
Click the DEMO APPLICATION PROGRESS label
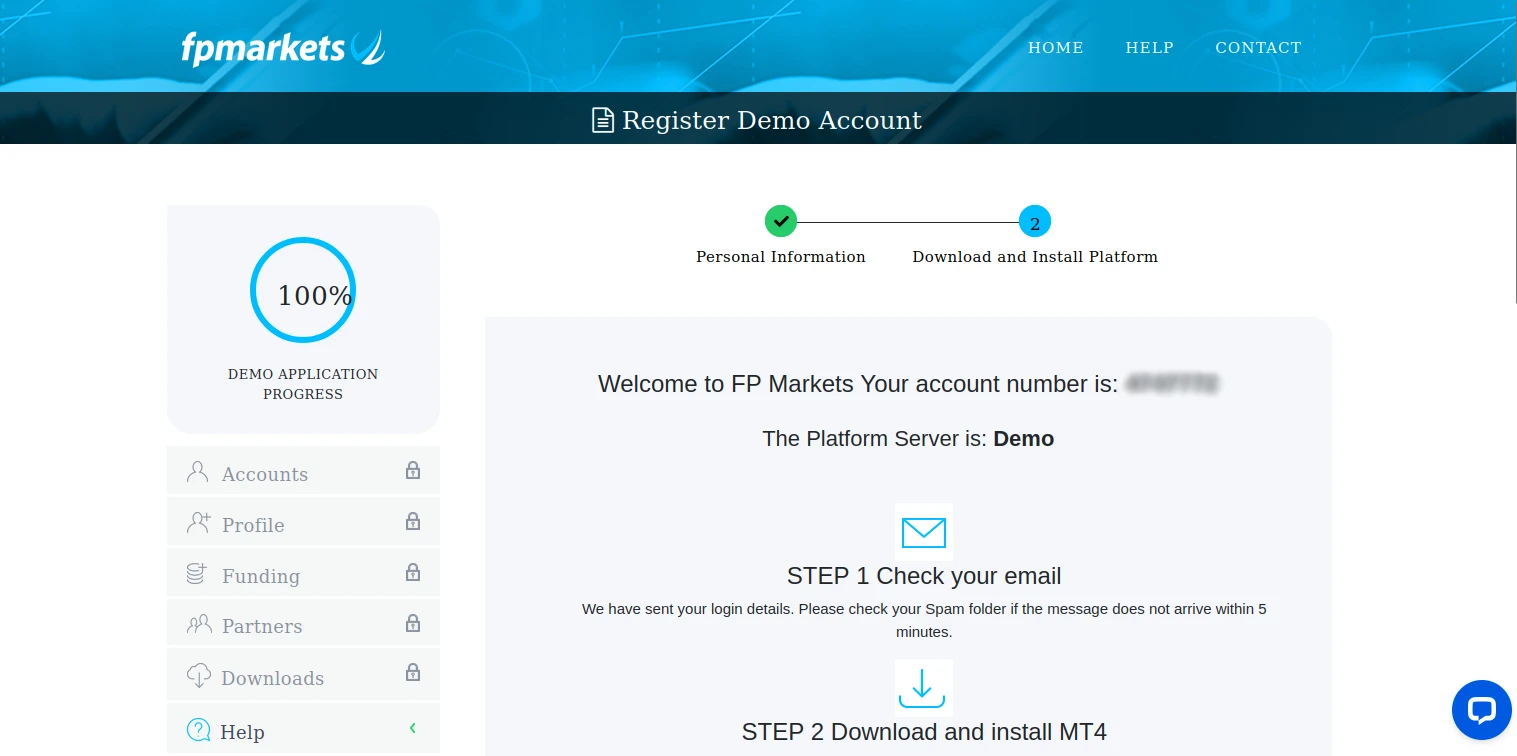[x=303, y=384]
